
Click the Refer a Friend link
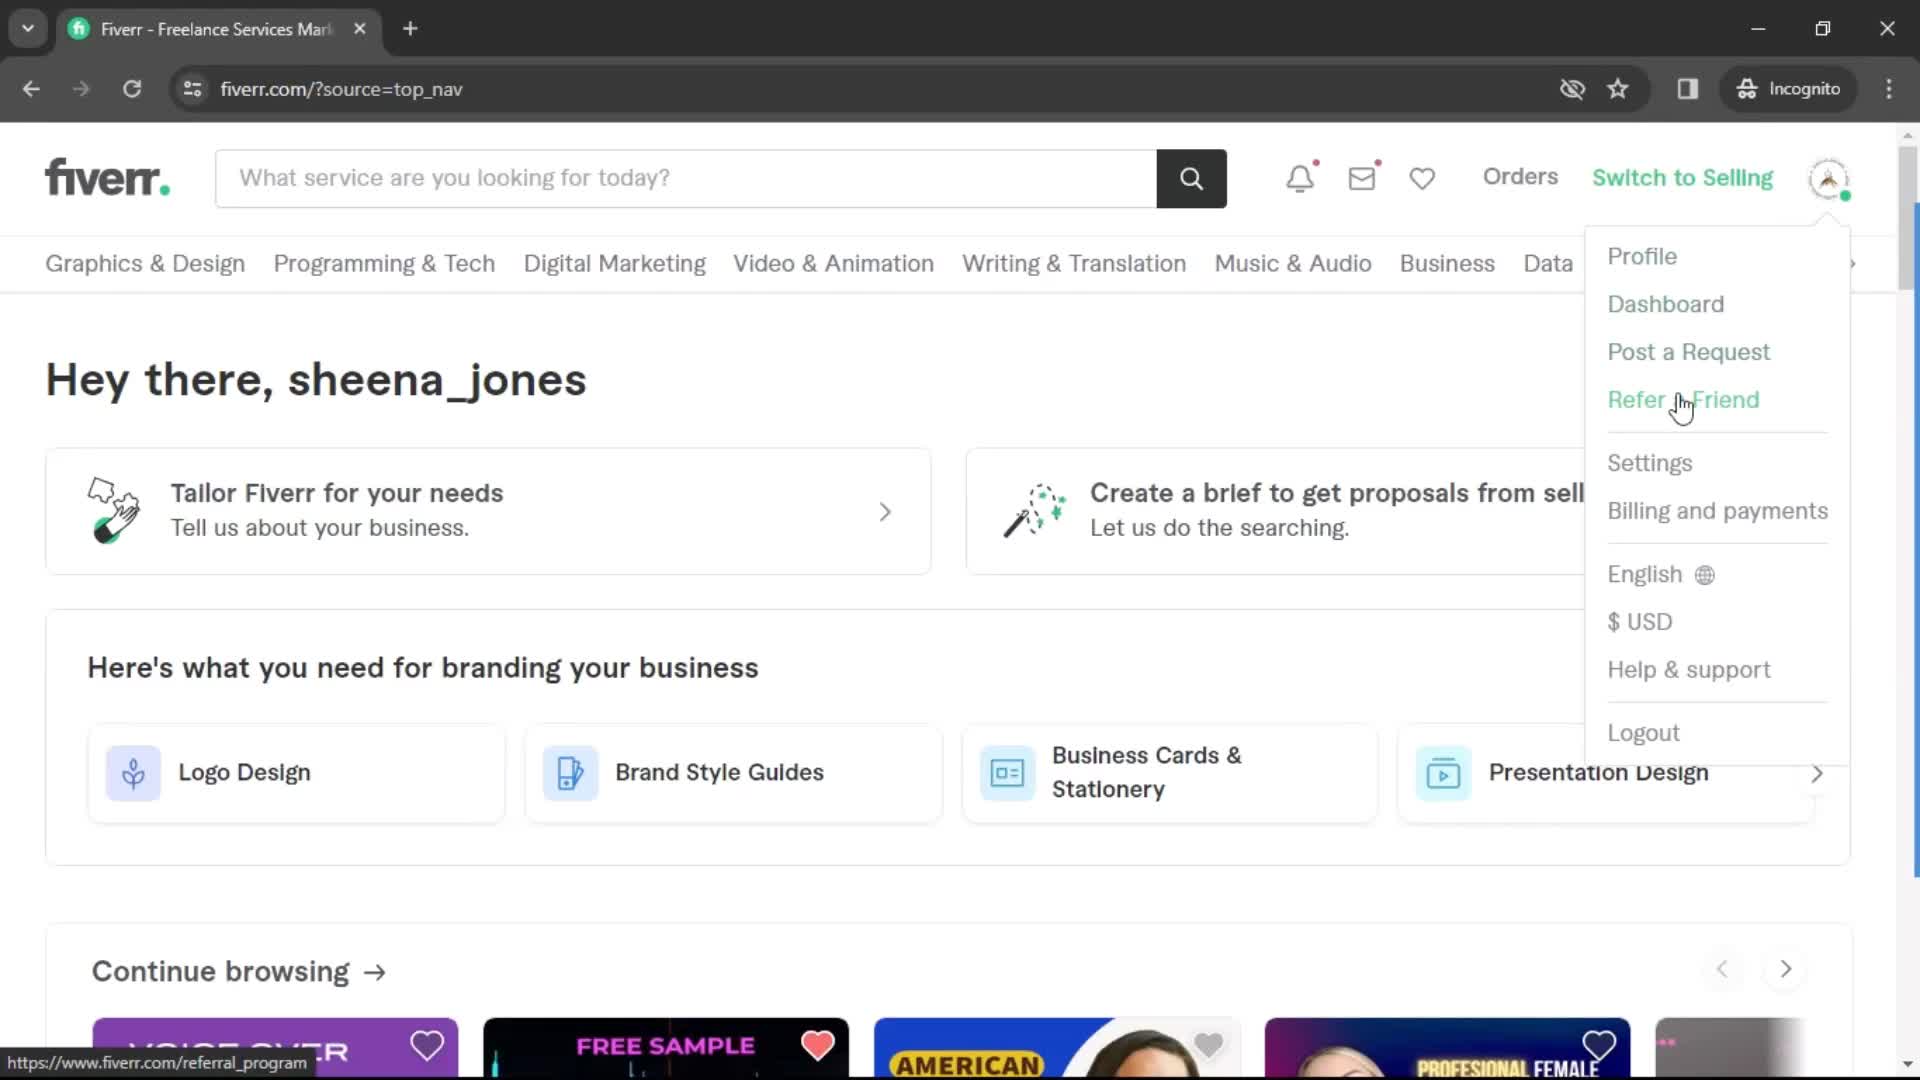pyautogui.click(x=1684, y=400)
